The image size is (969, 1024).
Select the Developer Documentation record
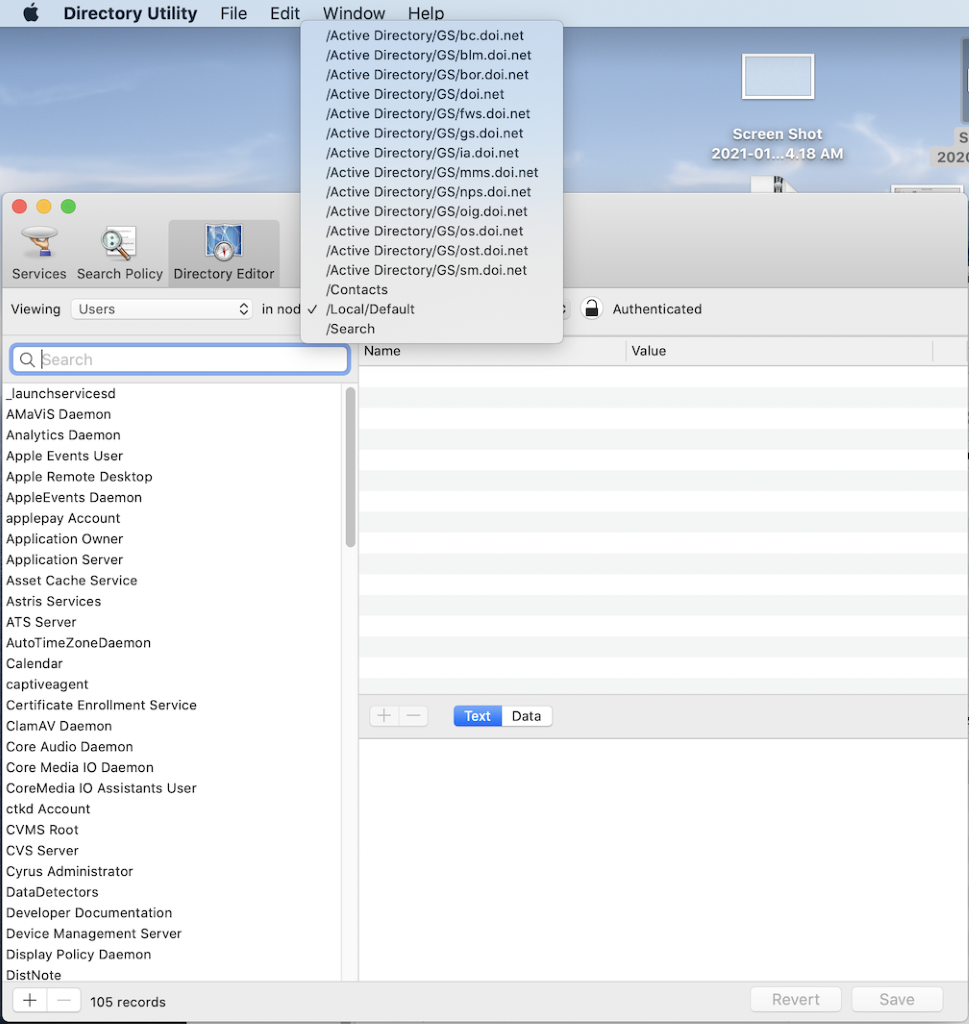coord(172,913)
